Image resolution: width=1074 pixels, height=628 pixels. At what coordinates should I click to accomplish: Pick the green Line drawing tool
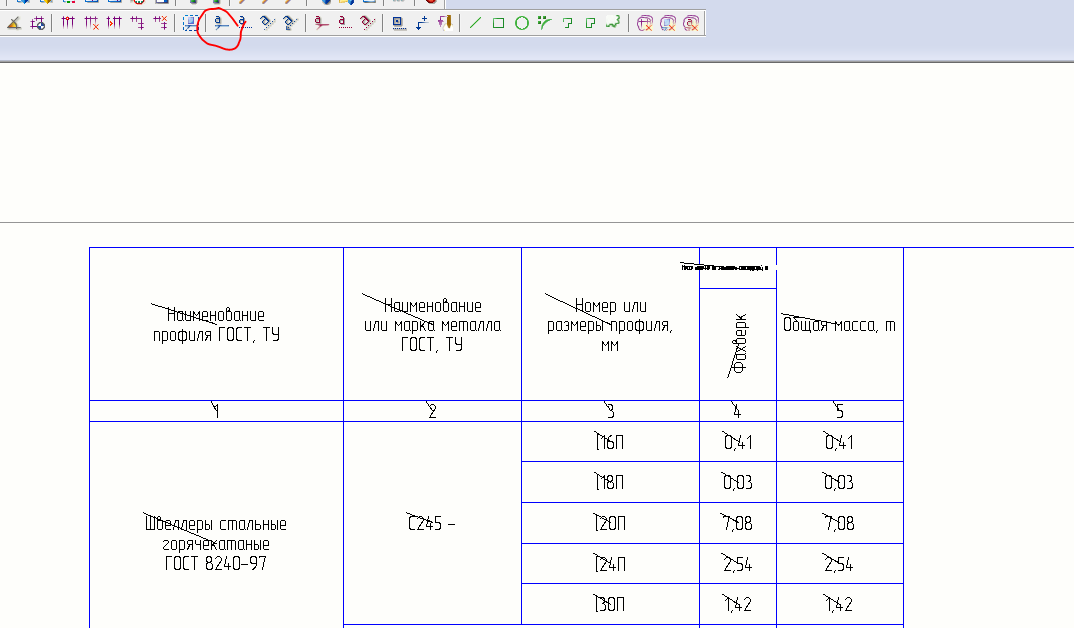point(475,22)
